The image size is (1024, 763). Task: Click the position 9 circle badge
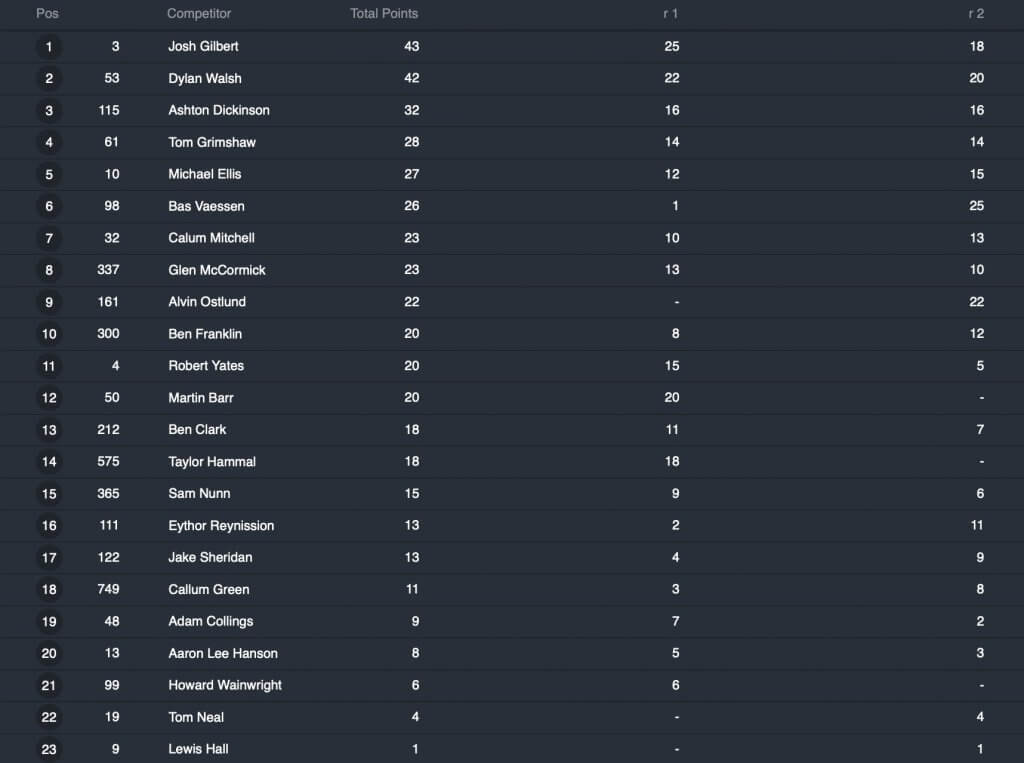(49, 302)
